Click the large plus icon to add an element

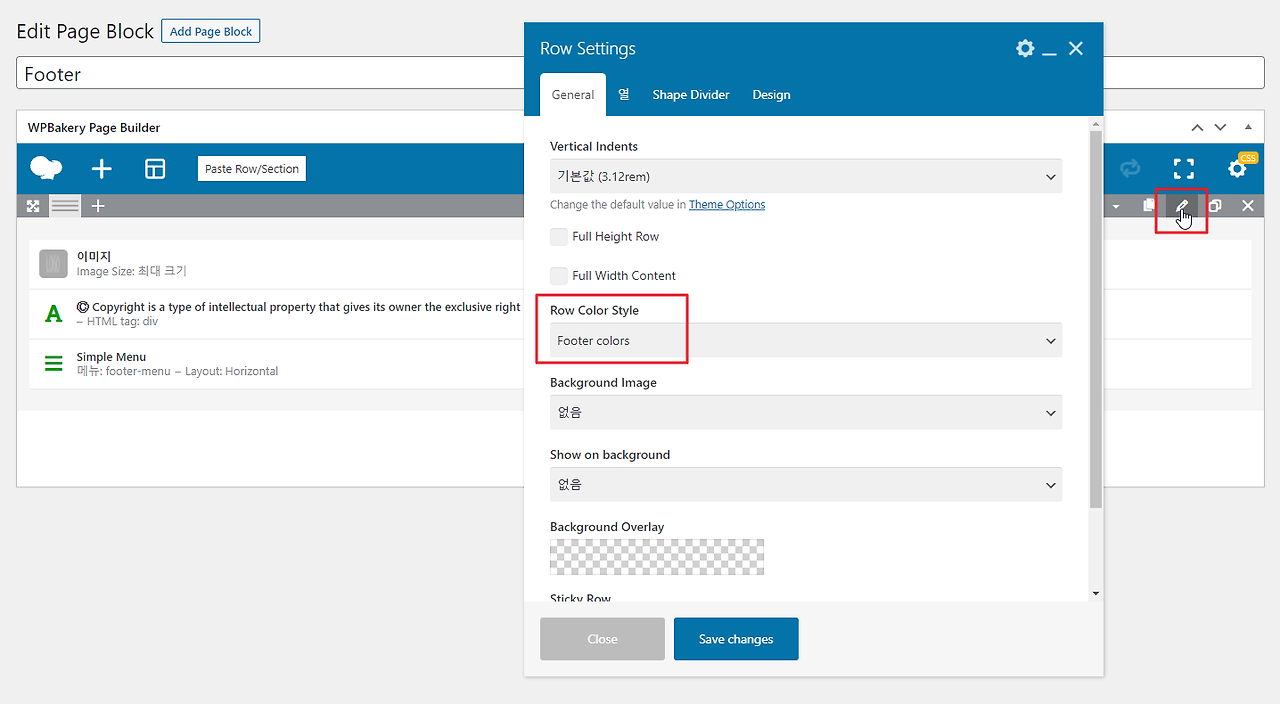click(x=101, y=169)
